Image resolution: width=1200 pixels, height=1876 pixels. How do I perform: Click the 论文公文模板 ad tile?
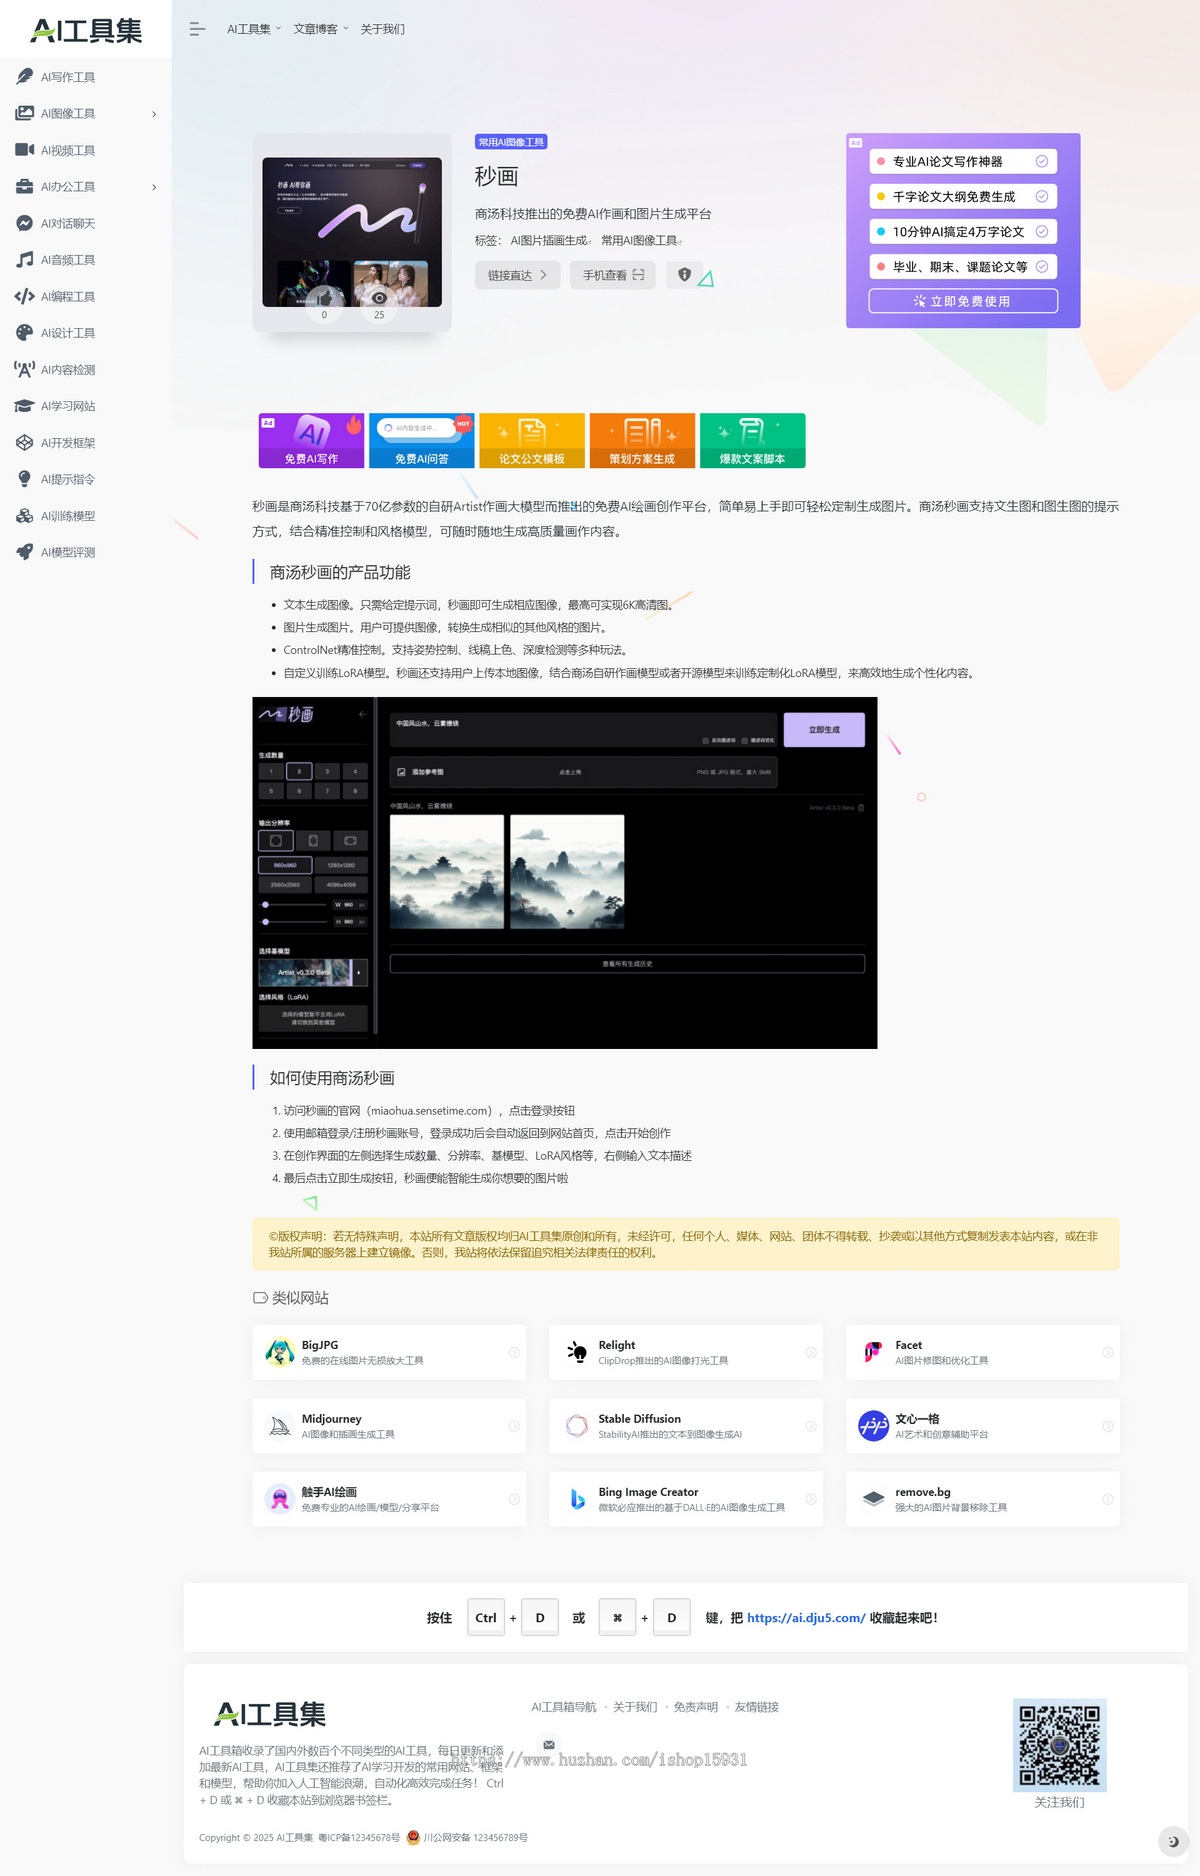[x=532, y=440]
